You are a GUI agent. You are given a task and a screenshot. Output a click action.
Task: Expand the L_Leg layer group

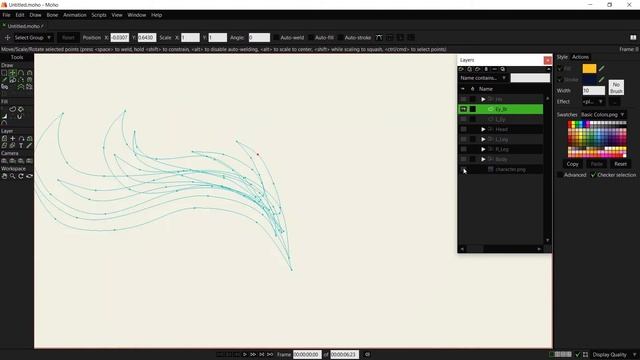click(x=483, y=139)
